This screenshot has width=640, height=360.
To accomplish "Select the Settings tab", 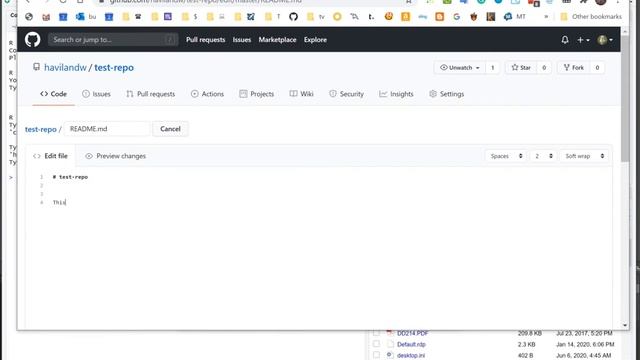I will pos(447,94).
